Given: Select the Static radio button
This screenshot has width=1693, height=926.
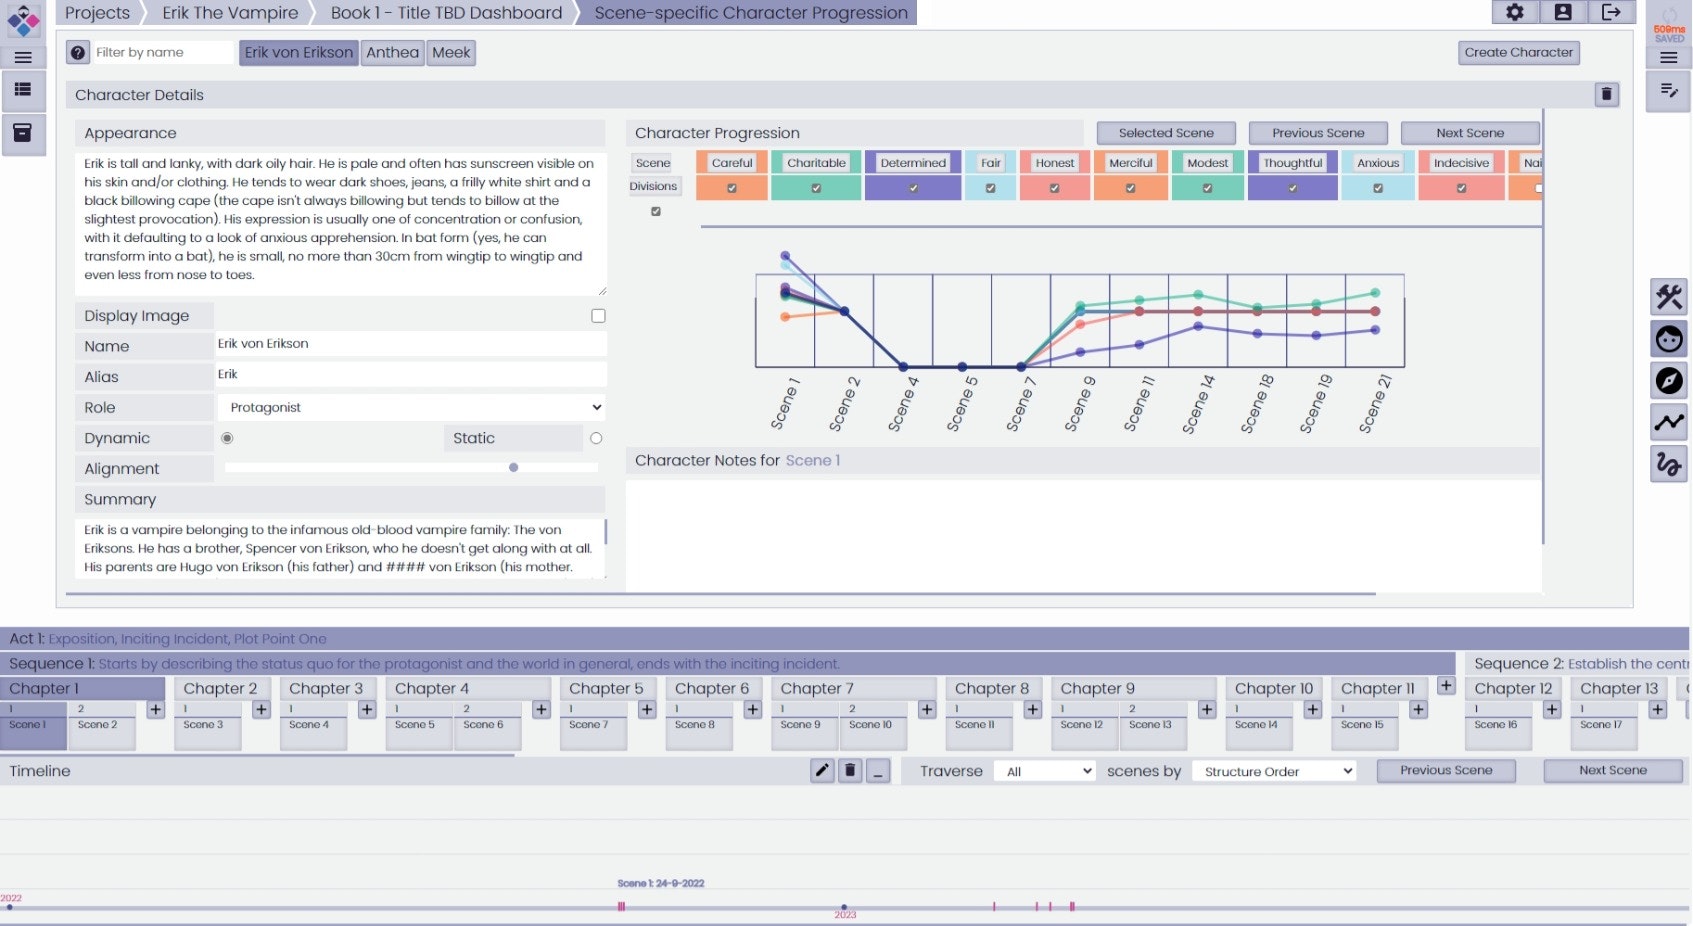Looking at the screenshot, I should click(596, 438).
